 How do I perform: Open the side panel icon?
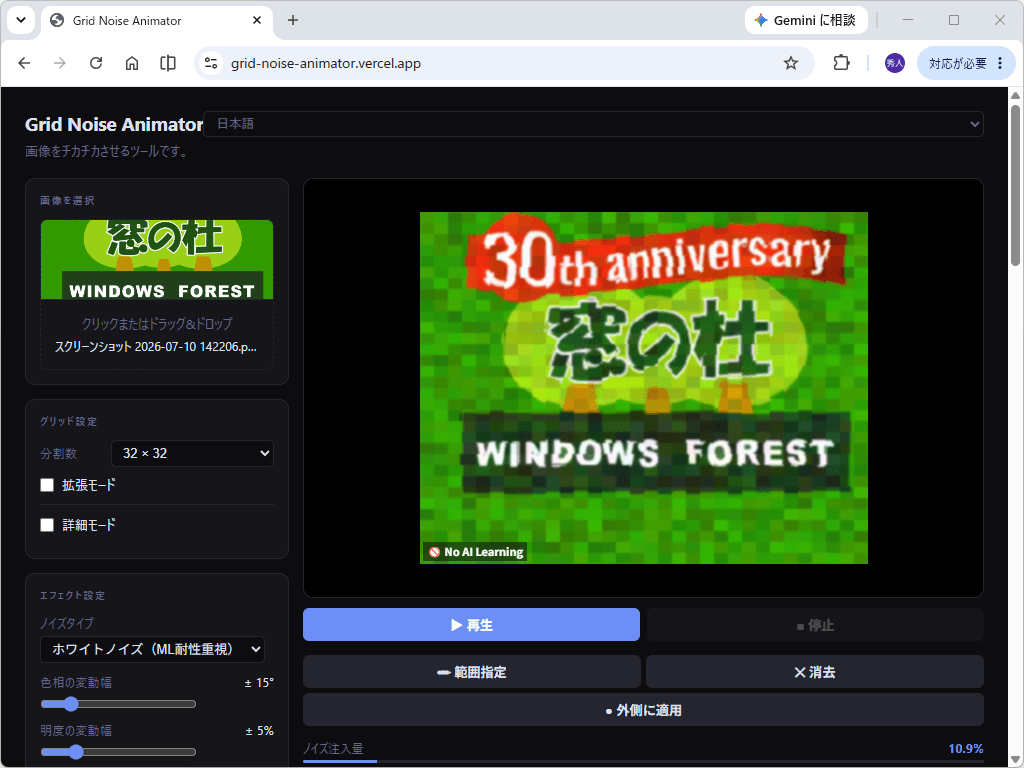168,63
